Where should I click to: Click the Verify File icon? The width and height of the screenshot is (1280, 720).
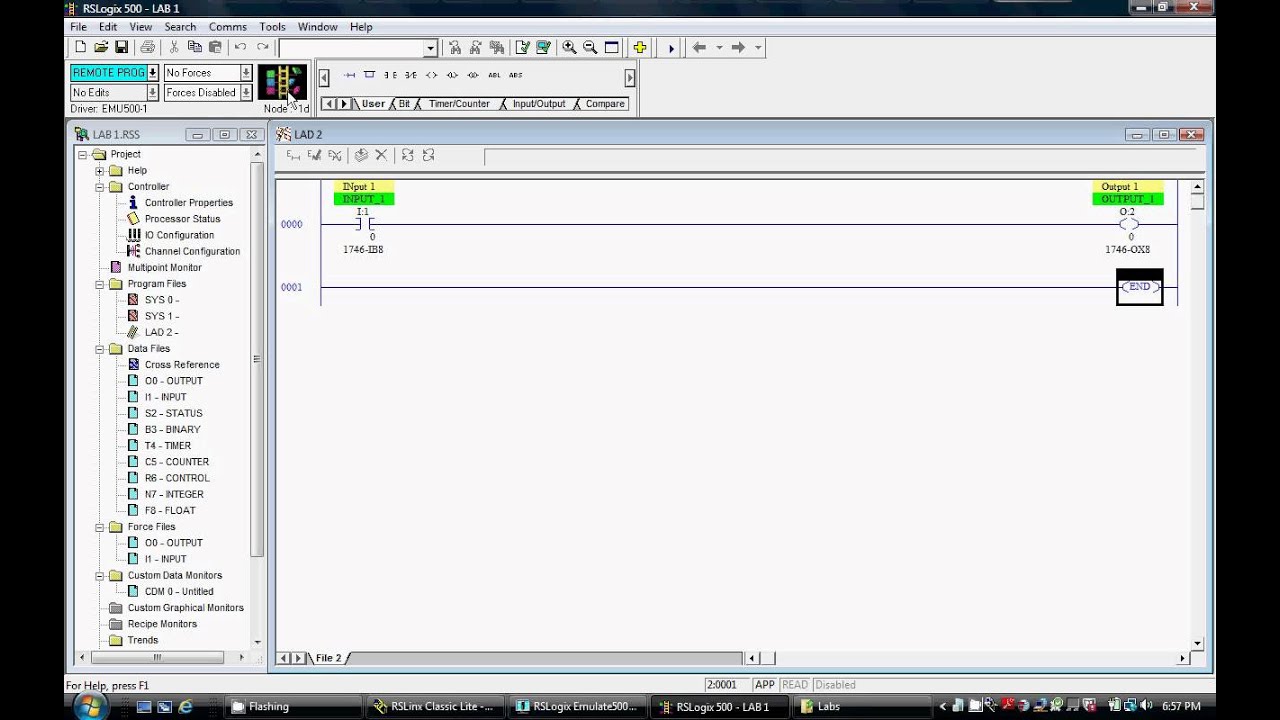click(x=522, y=47)
